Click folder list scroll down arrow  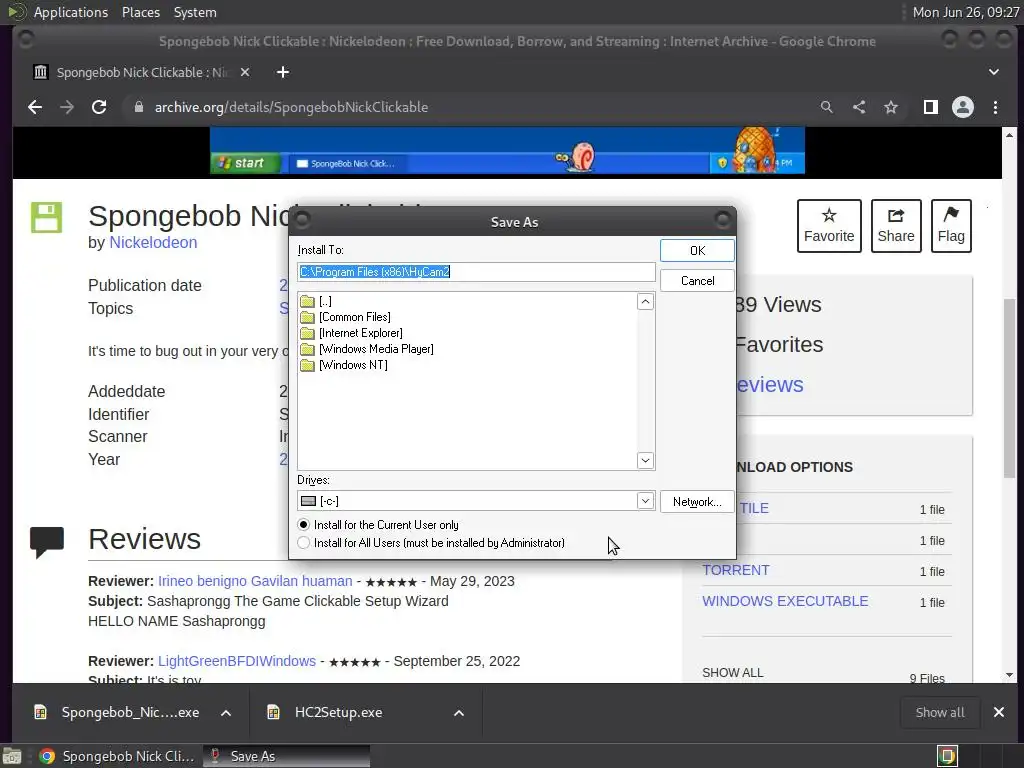click(645, 460)
